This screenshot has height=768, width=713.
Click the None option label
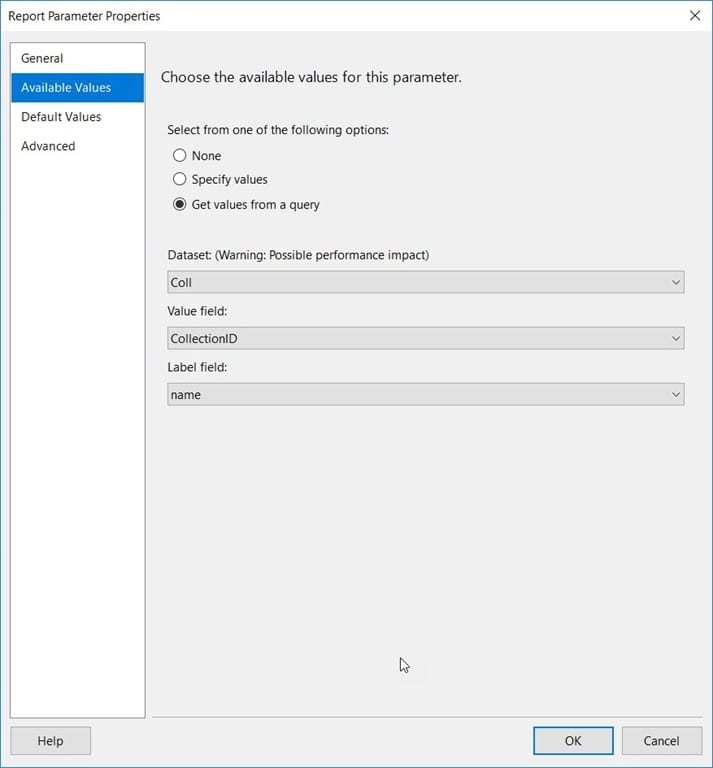click(206, 156)
